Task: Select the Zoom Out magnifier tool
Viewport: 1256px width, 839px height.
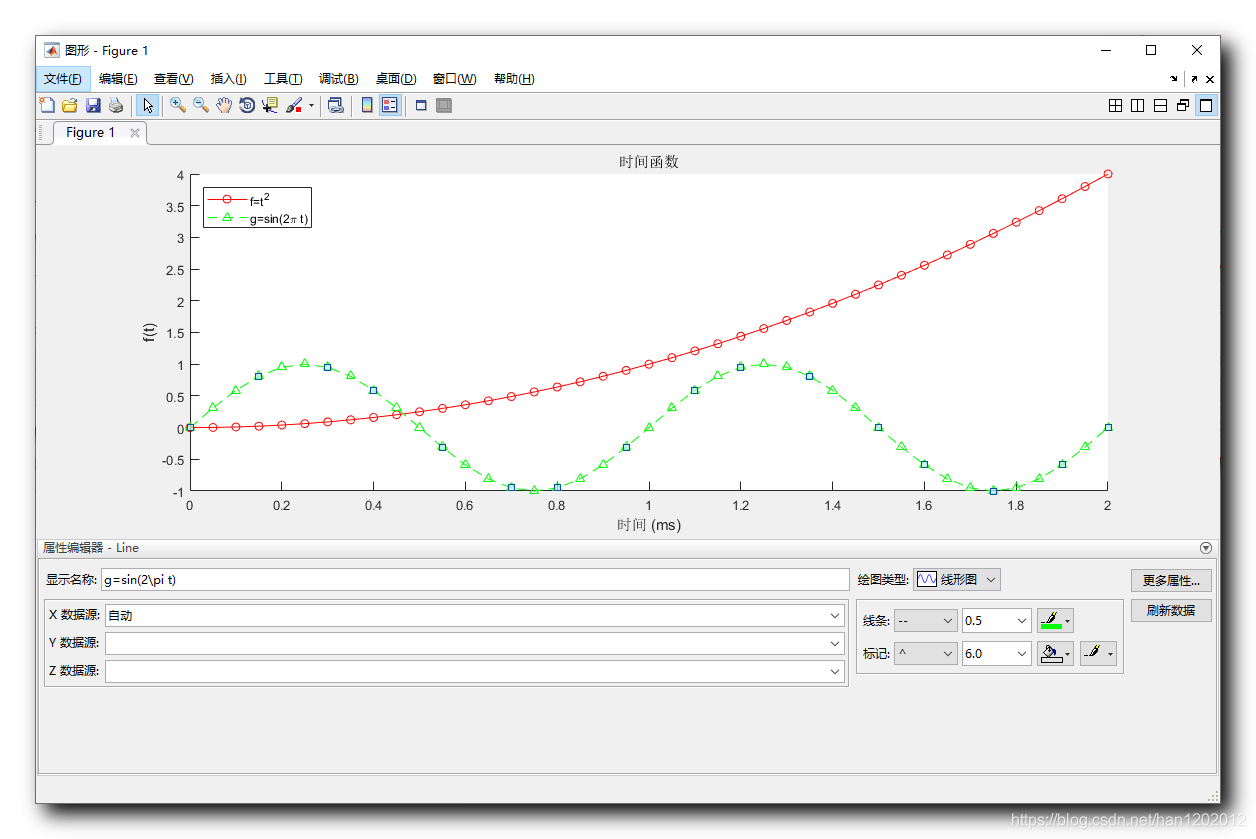Action: [x=201, y=105]
